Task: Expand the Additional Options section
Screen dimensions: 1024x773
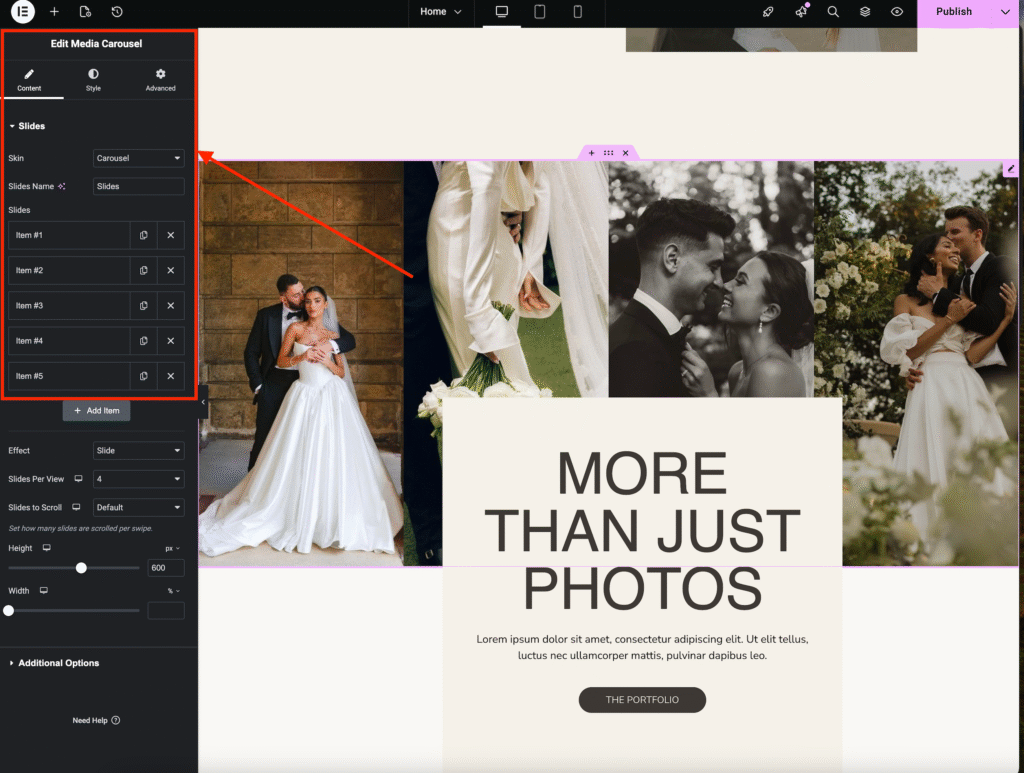Action: [x=58, y=663]
